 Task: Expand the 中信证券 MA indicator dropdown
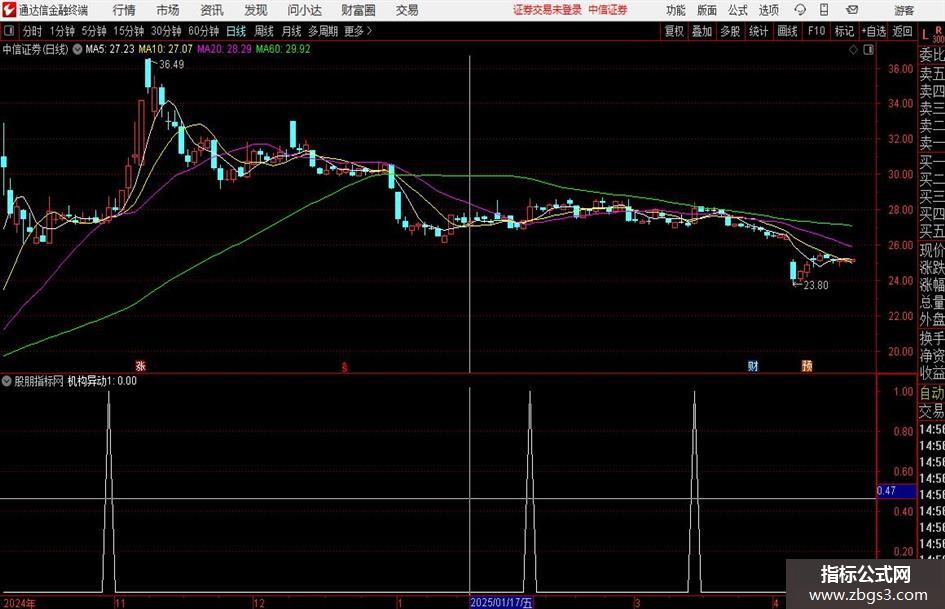78,49
